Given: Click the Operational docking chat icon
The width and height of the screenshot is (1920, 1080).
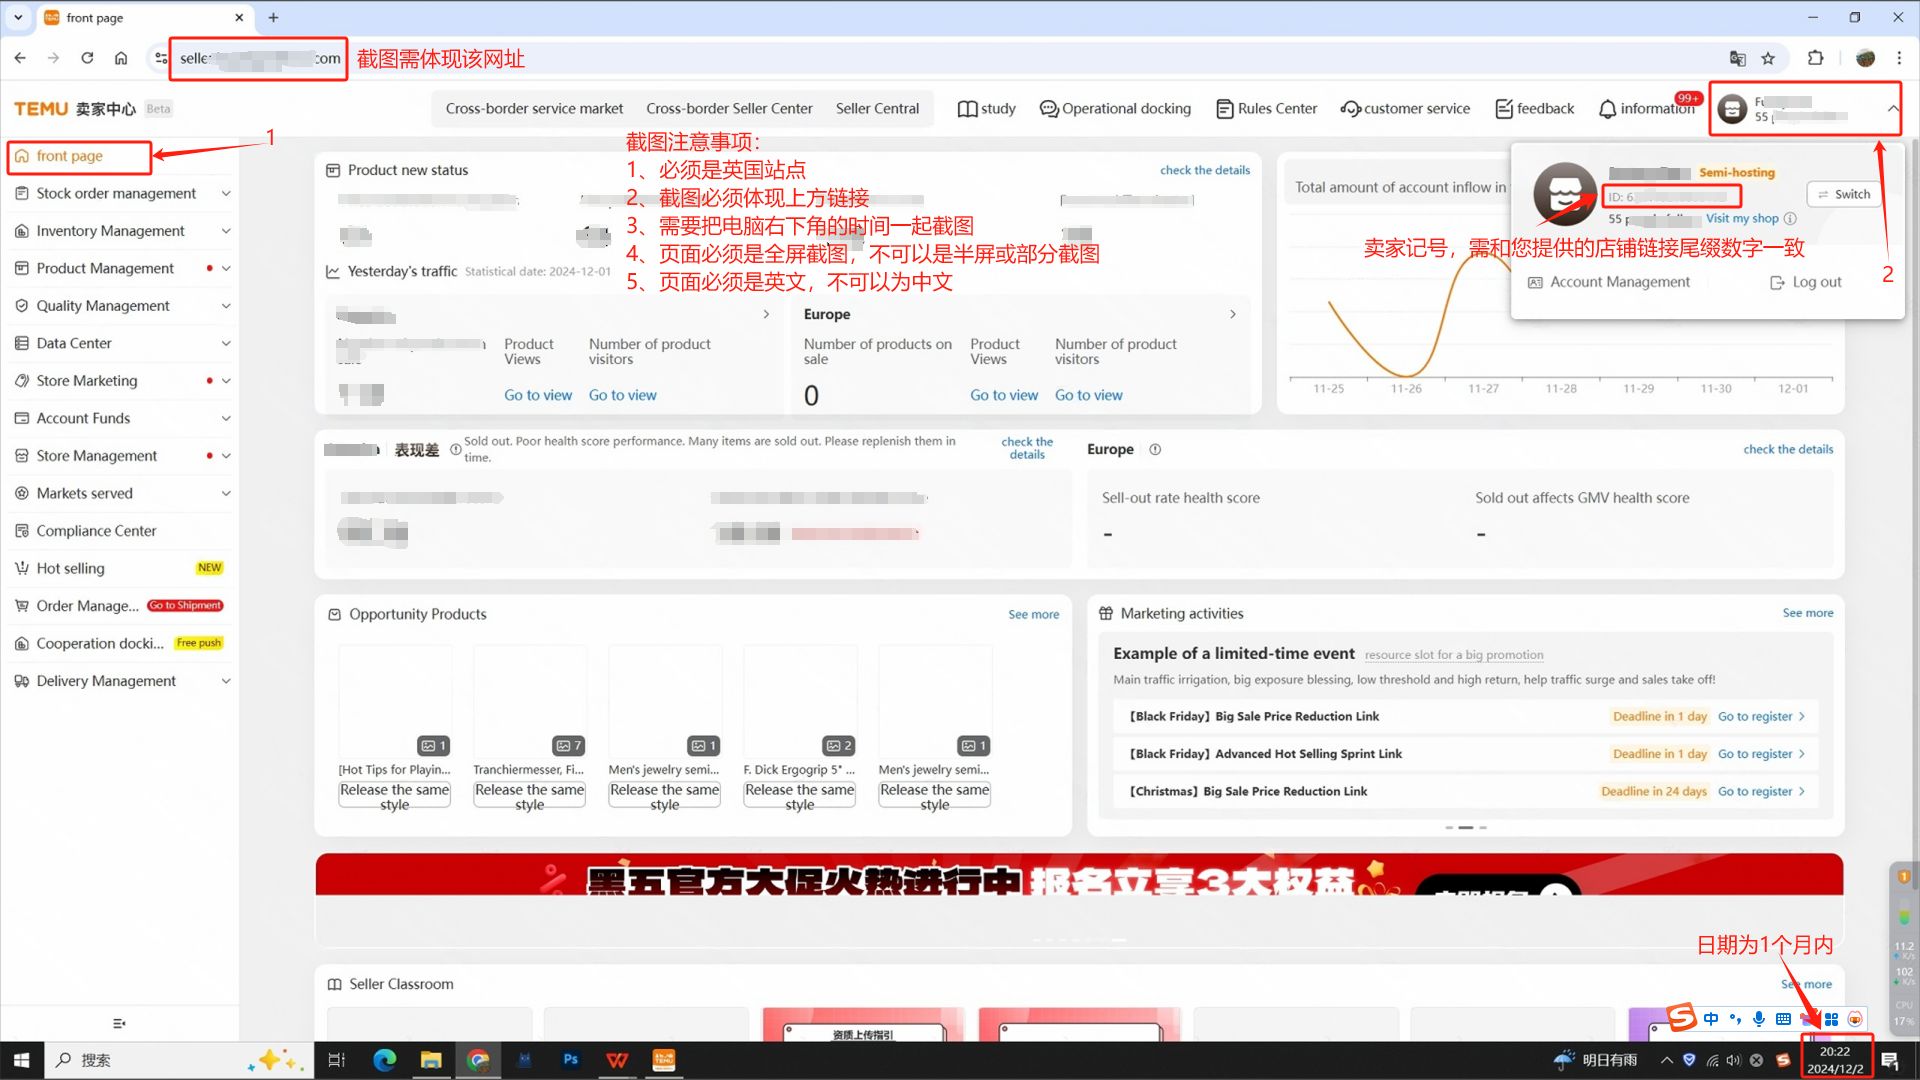Looking at the screenshot, I should coord(1048,109).
